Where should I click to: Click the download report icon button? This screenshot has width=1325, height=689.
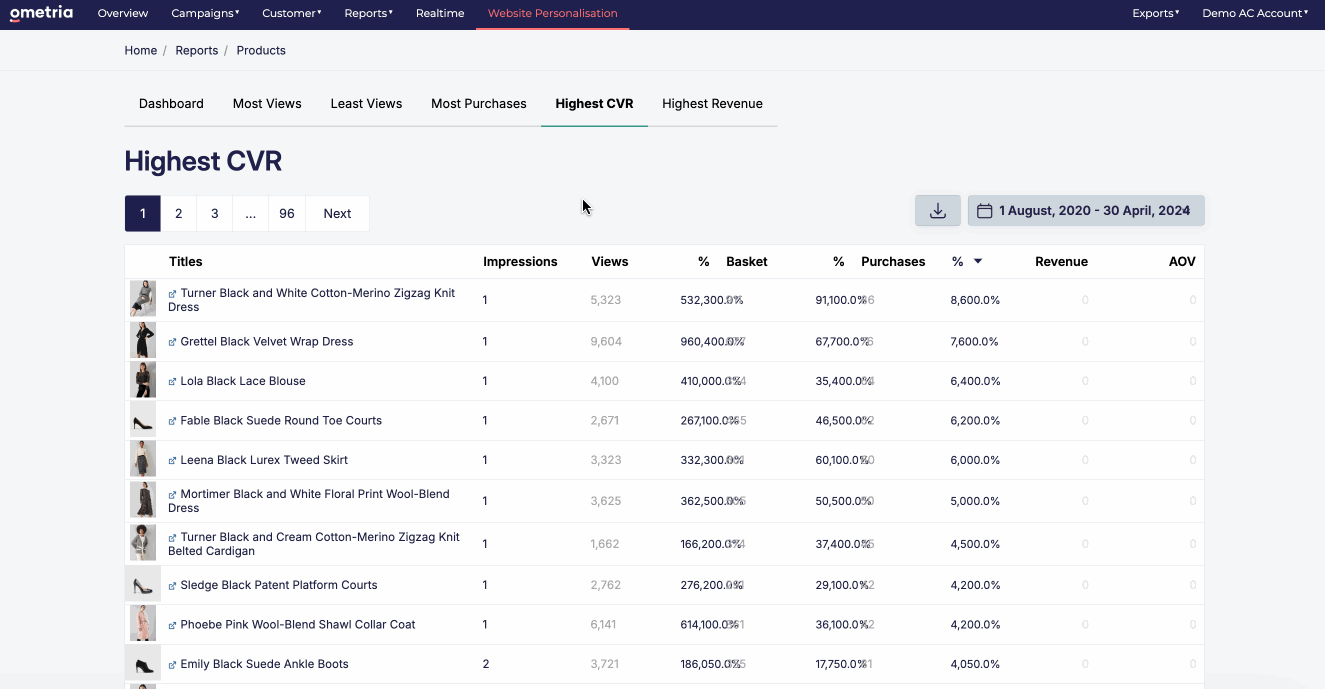[x=938, y=211]
